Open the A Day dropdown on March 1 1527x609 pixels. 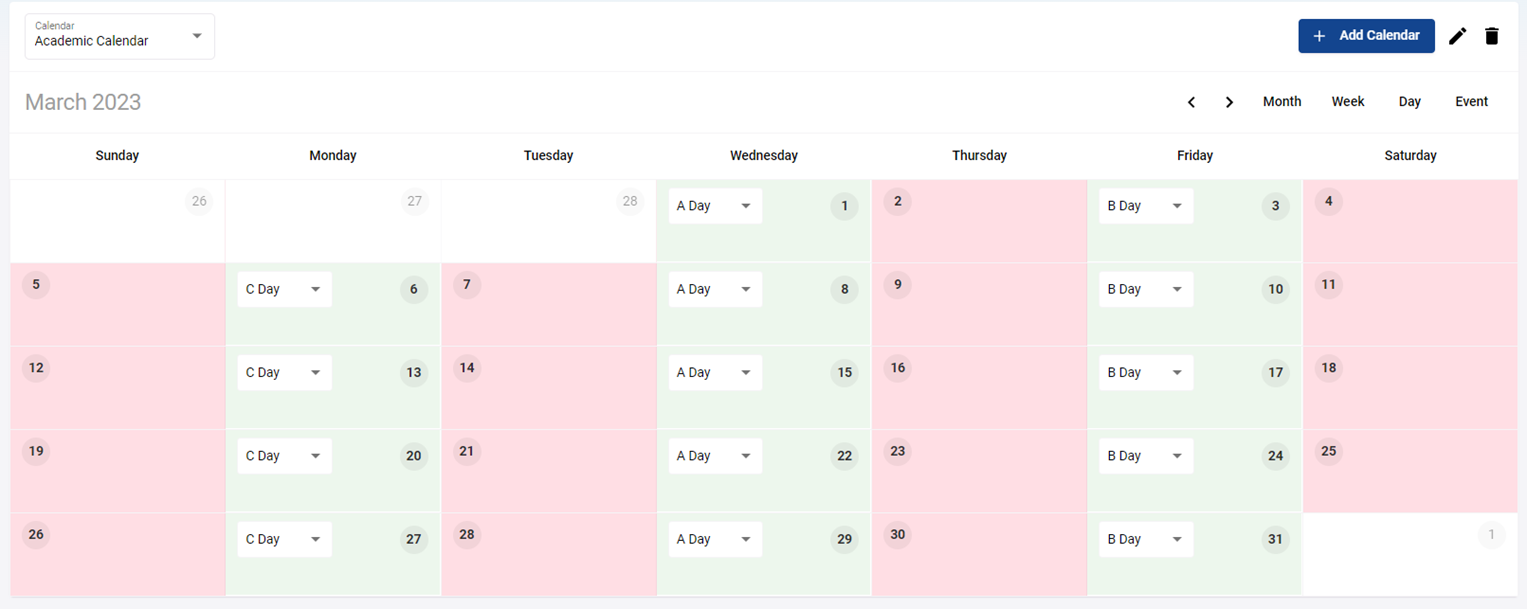714,206
